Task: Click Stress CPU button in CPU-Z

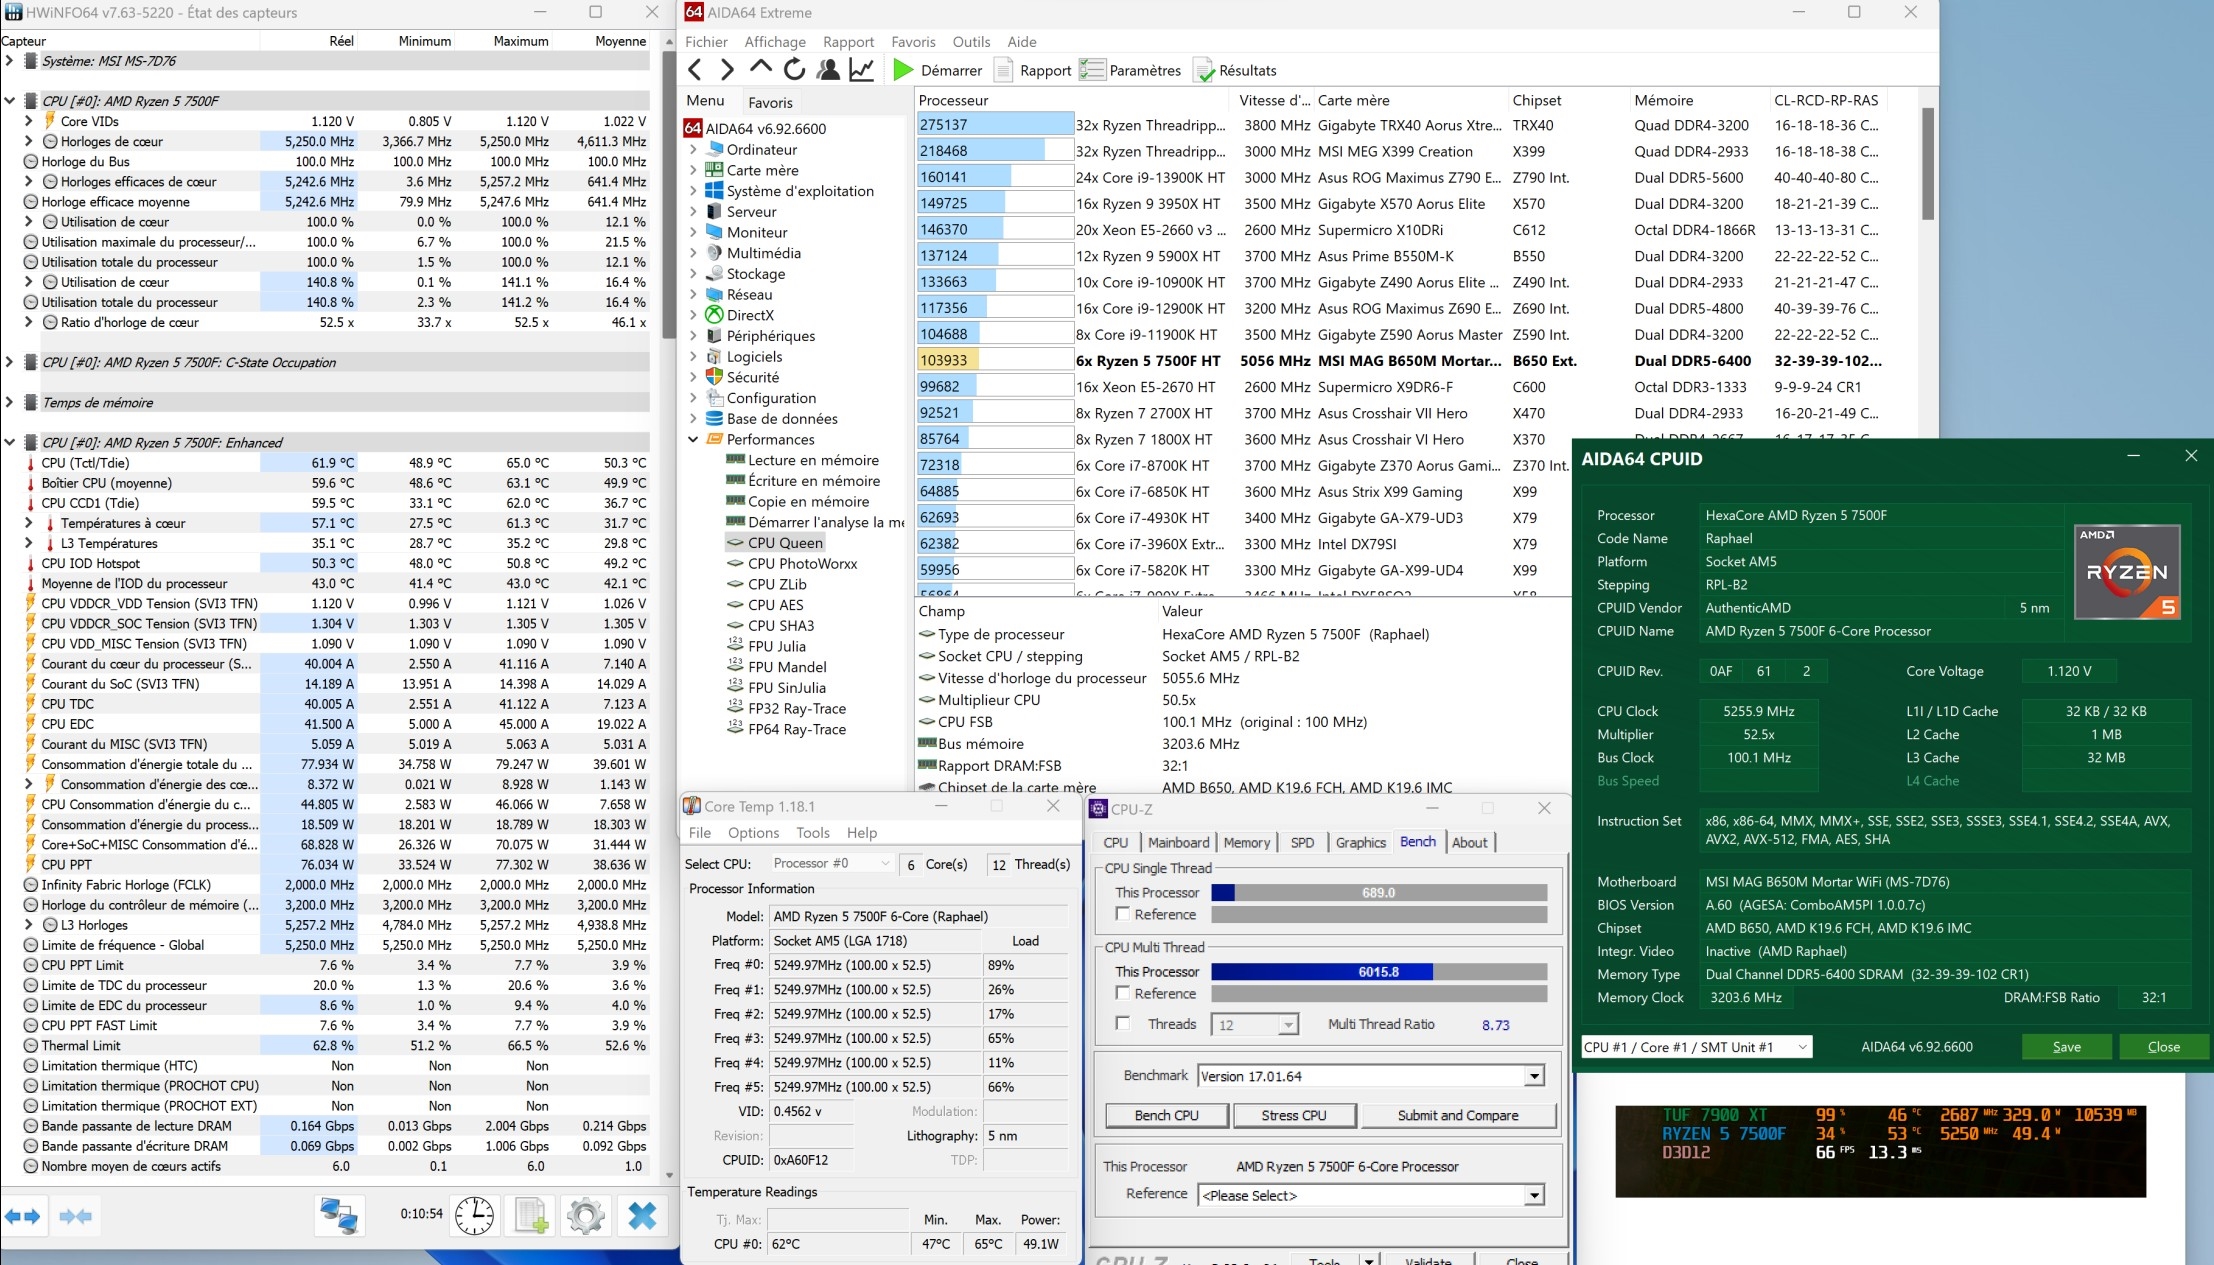Action: tap(1293, 1115)
